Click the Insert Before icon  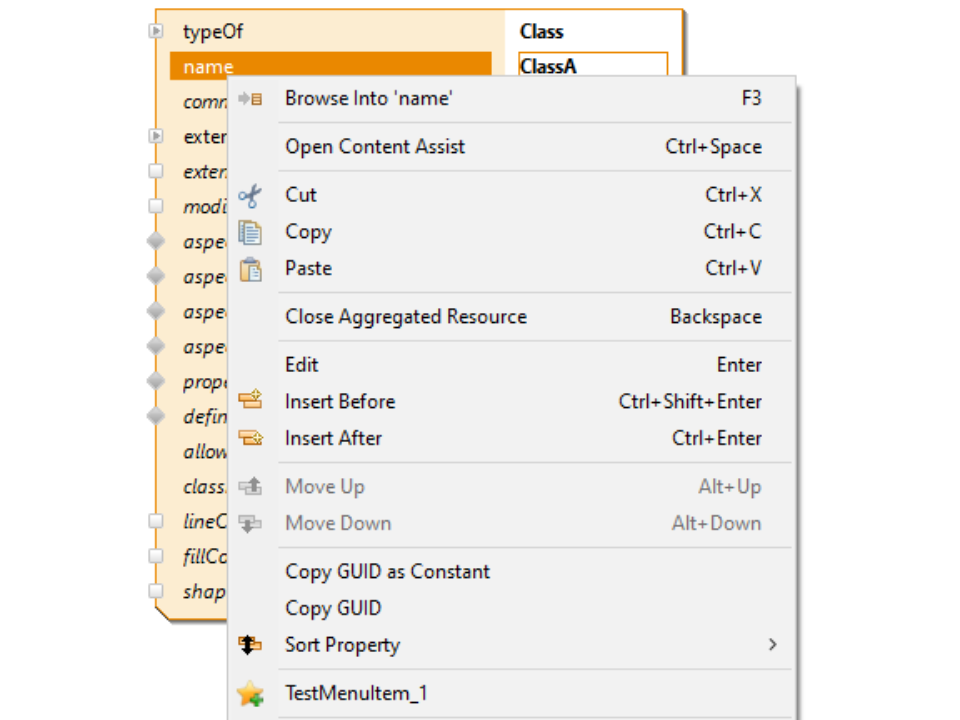tap(250, 401)
